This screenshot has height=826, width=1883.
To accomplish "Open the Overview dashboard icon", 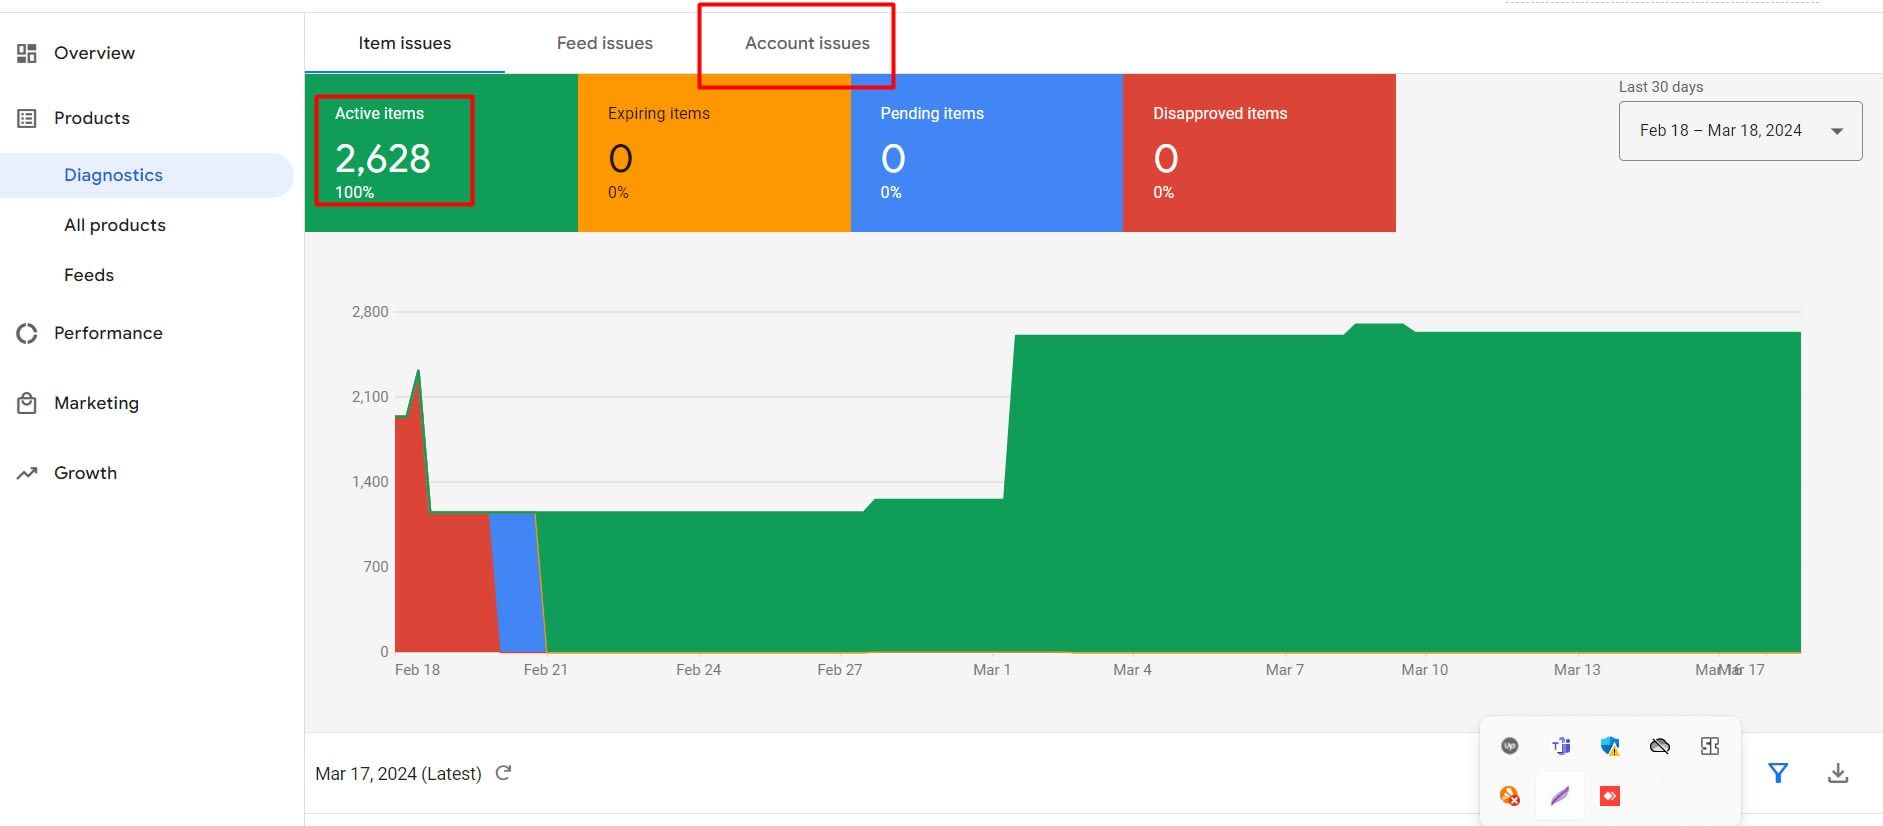I will coord(27,53).
